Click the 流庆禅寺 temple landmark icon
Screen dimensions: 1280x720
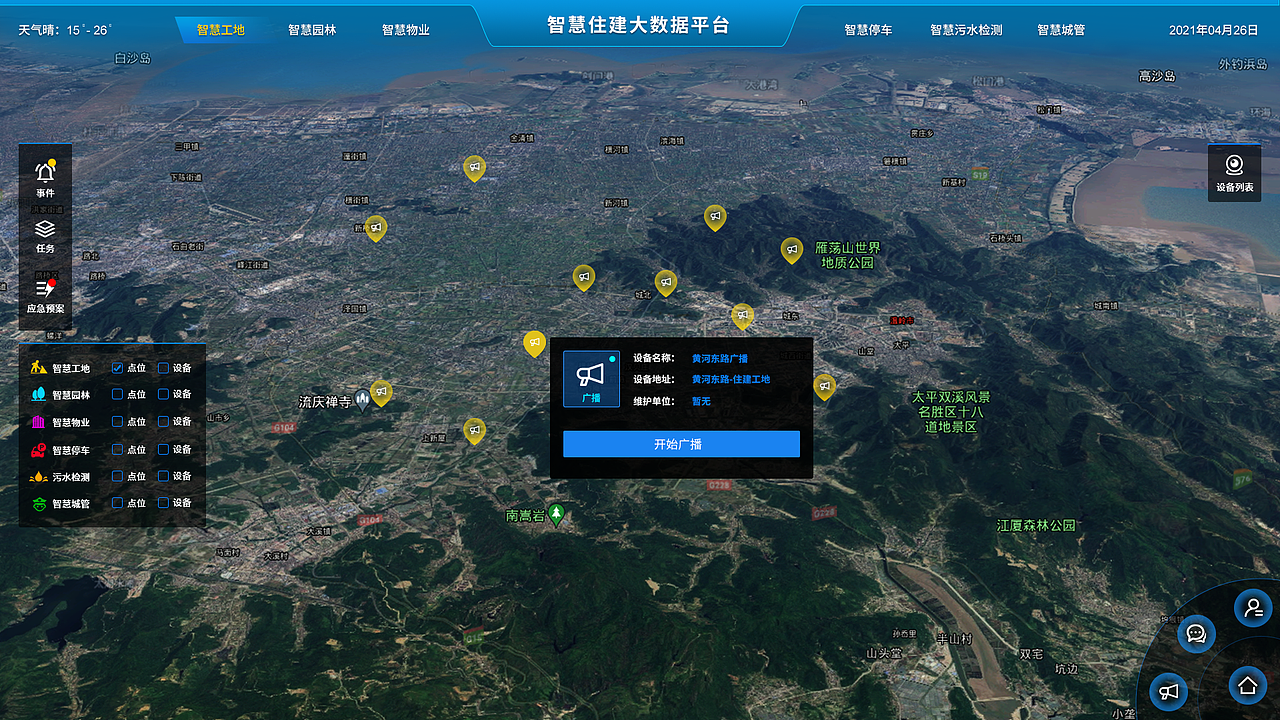(363, 401)
